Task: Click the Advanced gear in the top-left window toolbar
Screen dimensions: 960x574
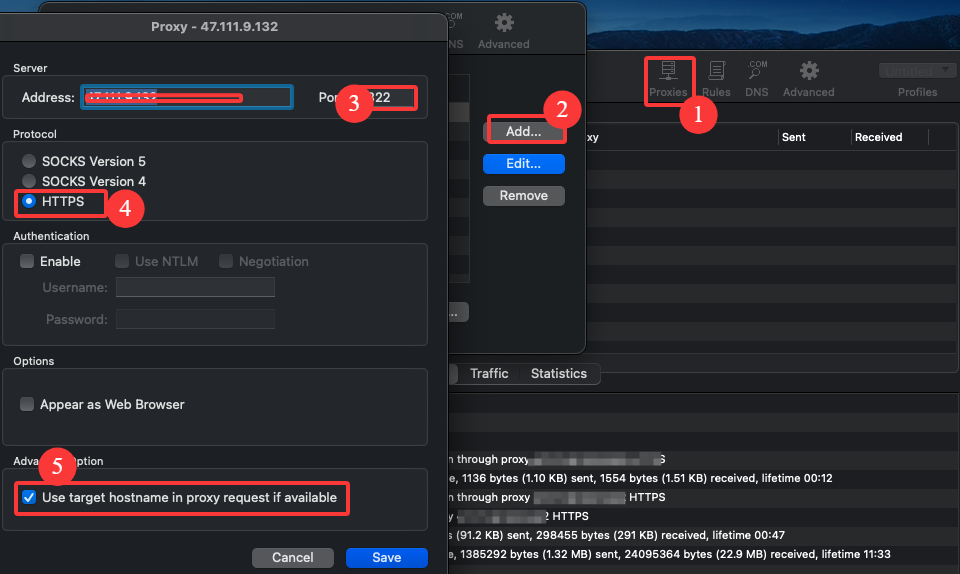Action: click(504, 29)
